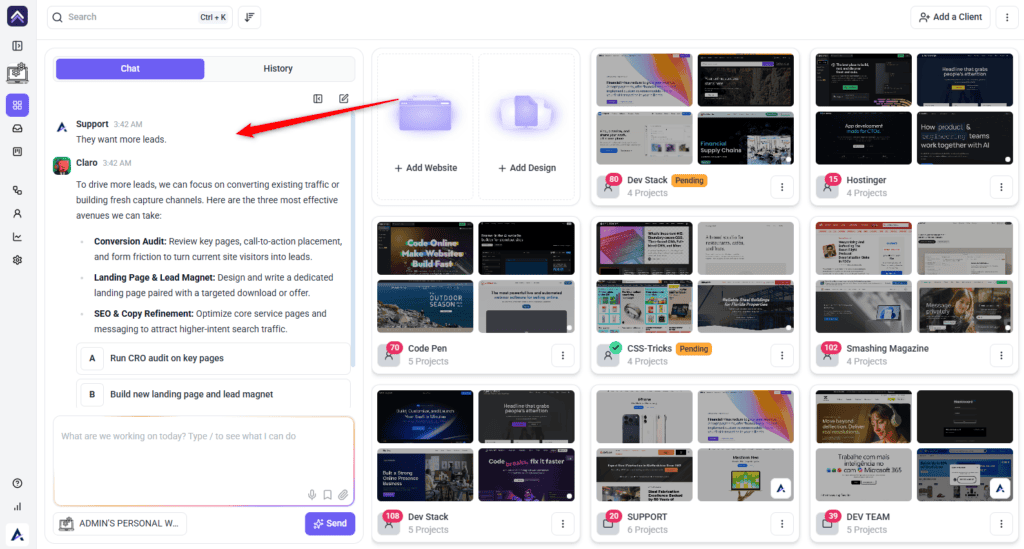Click the attachment paperclip icon

(343, 495)
